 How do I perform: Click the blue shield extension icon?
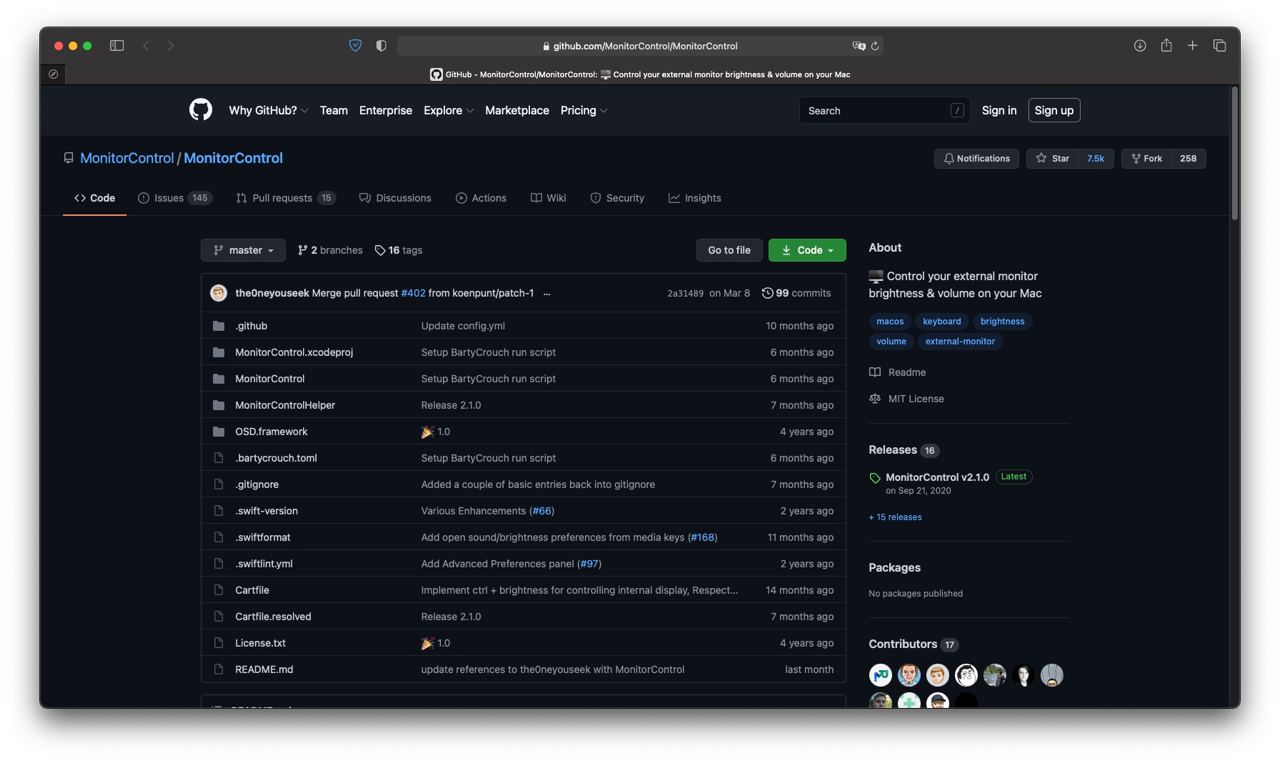(355, 46)
